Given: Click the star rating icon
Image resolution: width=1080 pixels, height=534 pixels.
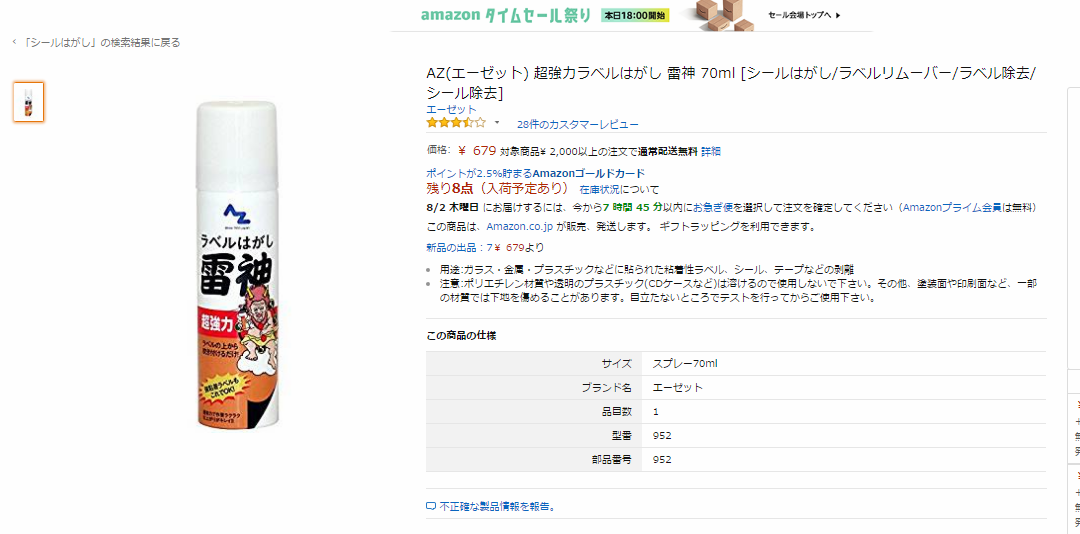Looking at the screenshot, I should (456, 123).
